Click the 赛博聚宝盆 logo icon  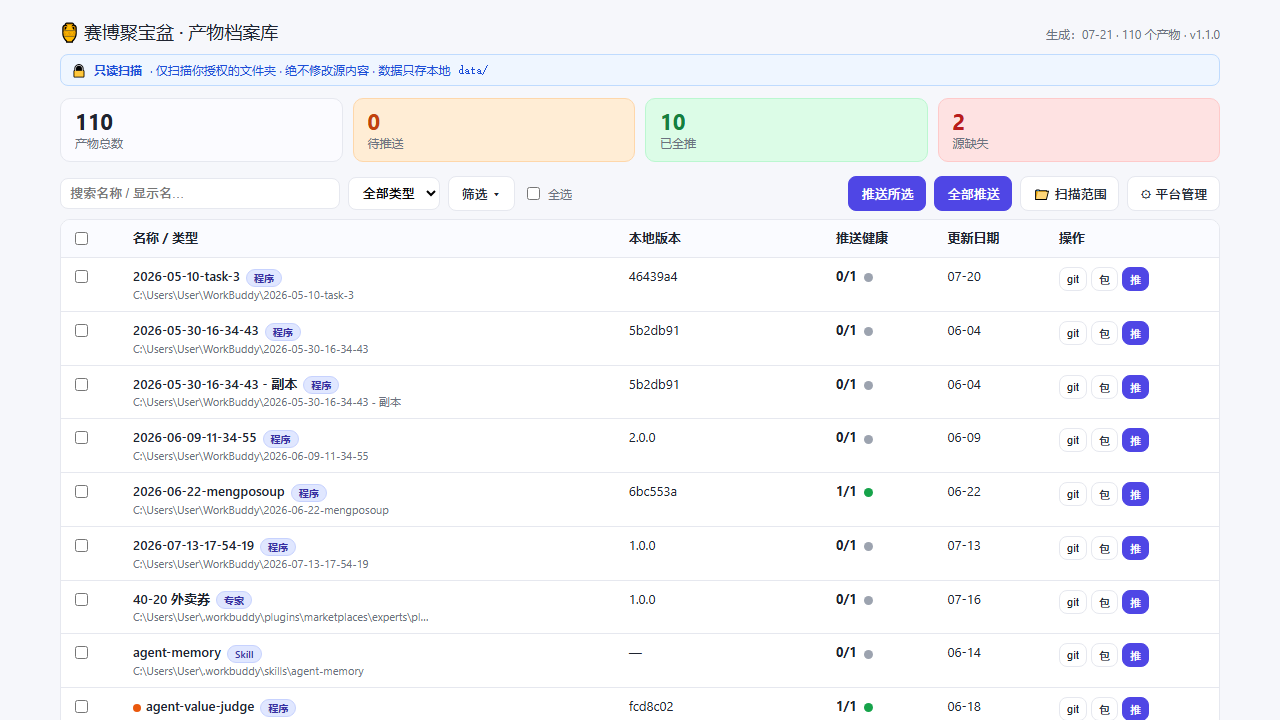point(69,33)
